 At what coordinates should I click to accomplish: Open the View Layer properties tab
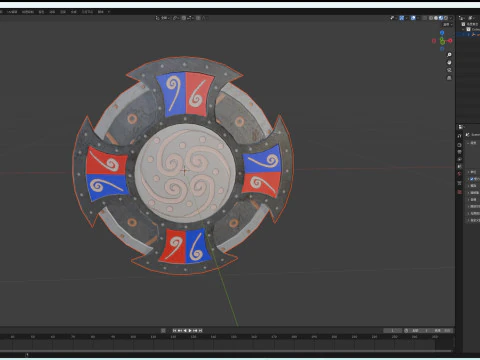(x=460, y=159)
